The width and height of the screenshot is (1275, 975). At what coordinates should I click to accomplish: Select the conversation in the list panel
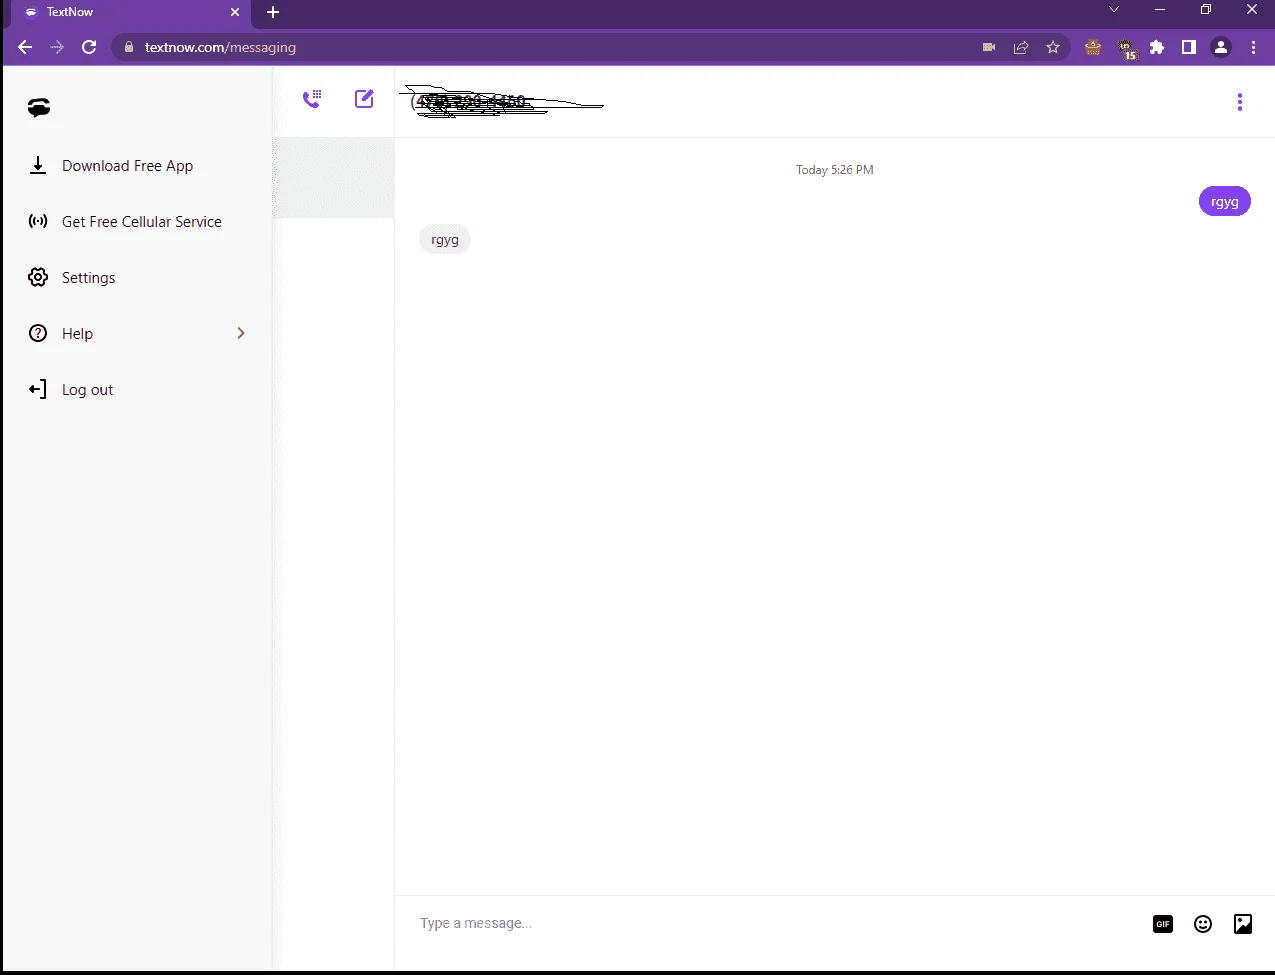(x=333, y=178)
